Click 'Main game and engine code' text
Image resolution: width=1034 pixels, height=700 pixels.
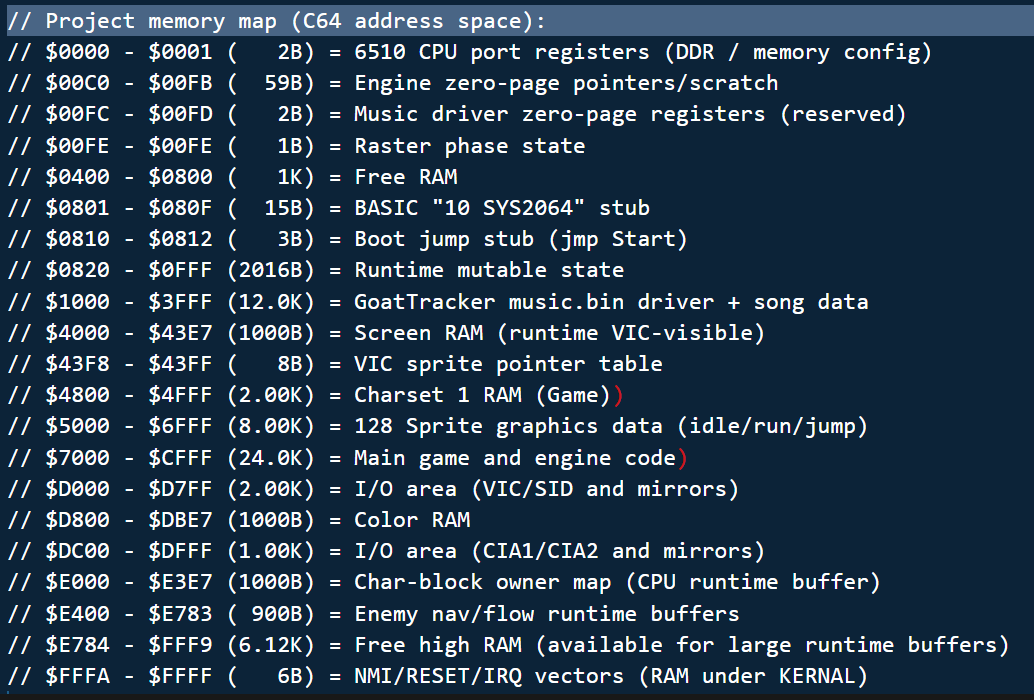(515, 457)
